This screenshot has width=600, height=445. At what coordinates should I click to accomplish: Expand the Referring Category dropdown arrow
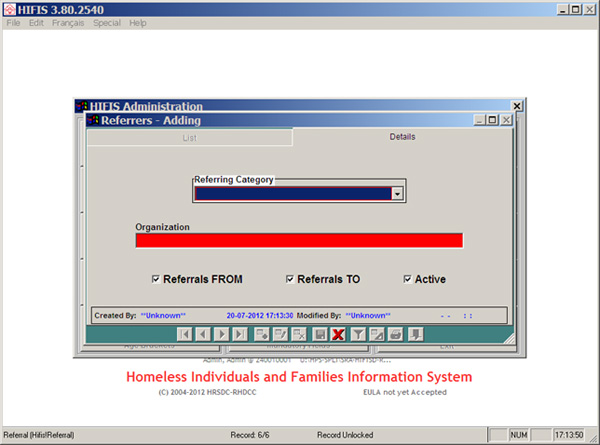tap(397, 194)
